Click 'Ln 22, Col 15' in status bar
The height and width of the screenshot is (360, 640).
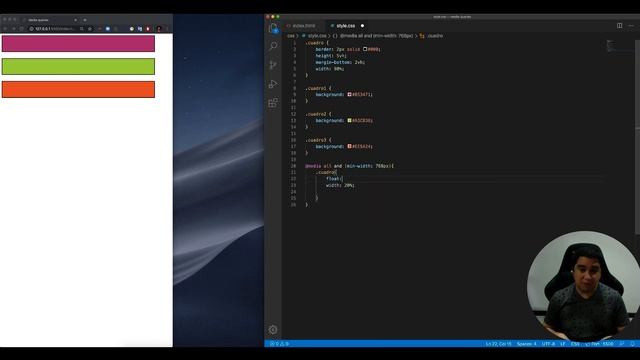[x=498, y=344]
